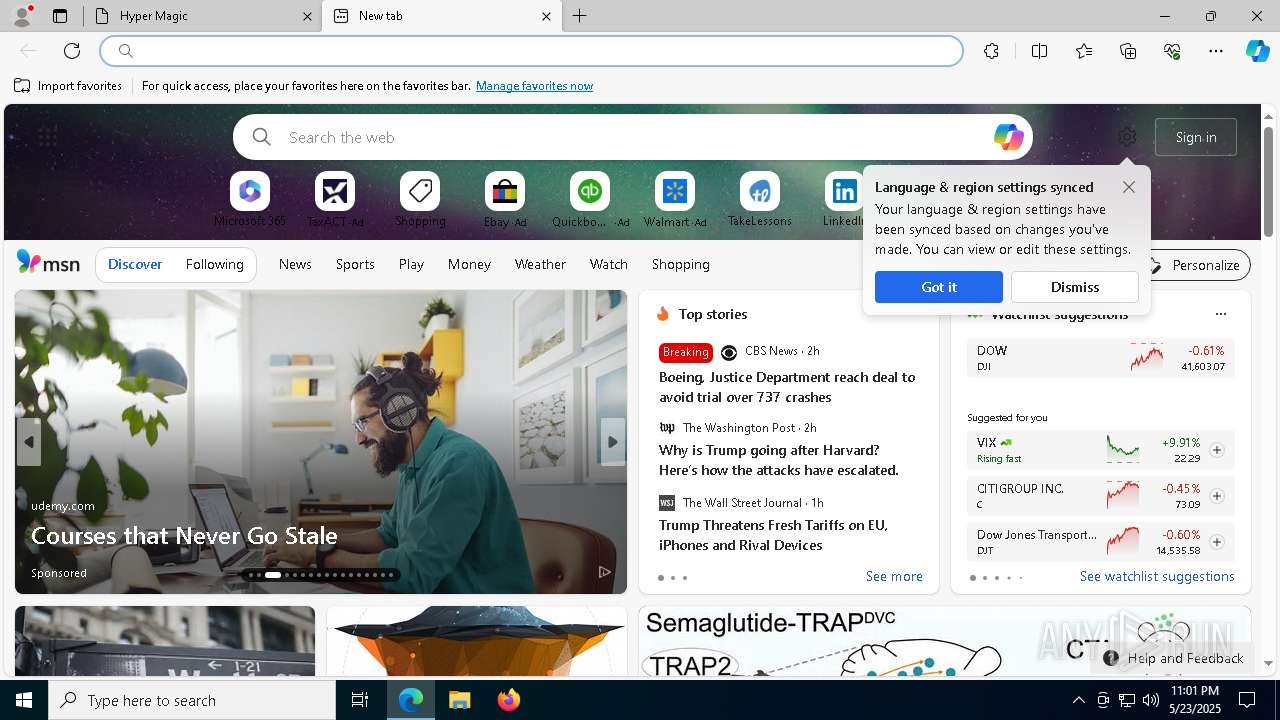Add VIX to watchlist
The width and height of the screenshot is (1280, 720).
coord(1217,450)
